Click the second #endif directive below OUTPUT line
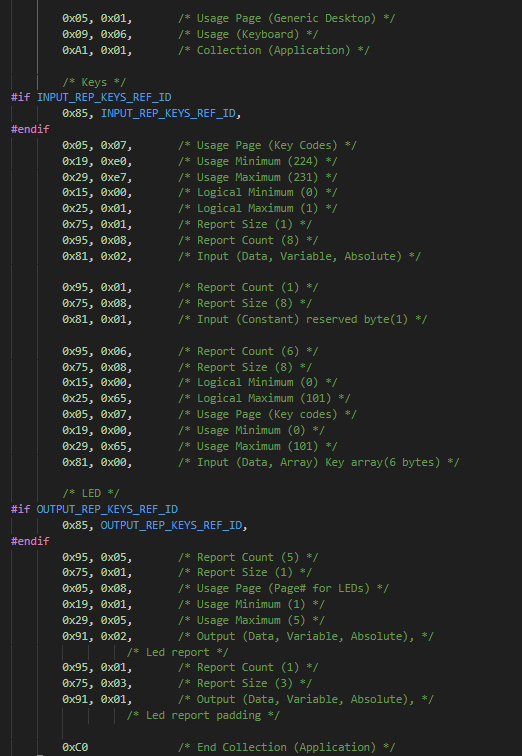 click(x=30, y=541)
